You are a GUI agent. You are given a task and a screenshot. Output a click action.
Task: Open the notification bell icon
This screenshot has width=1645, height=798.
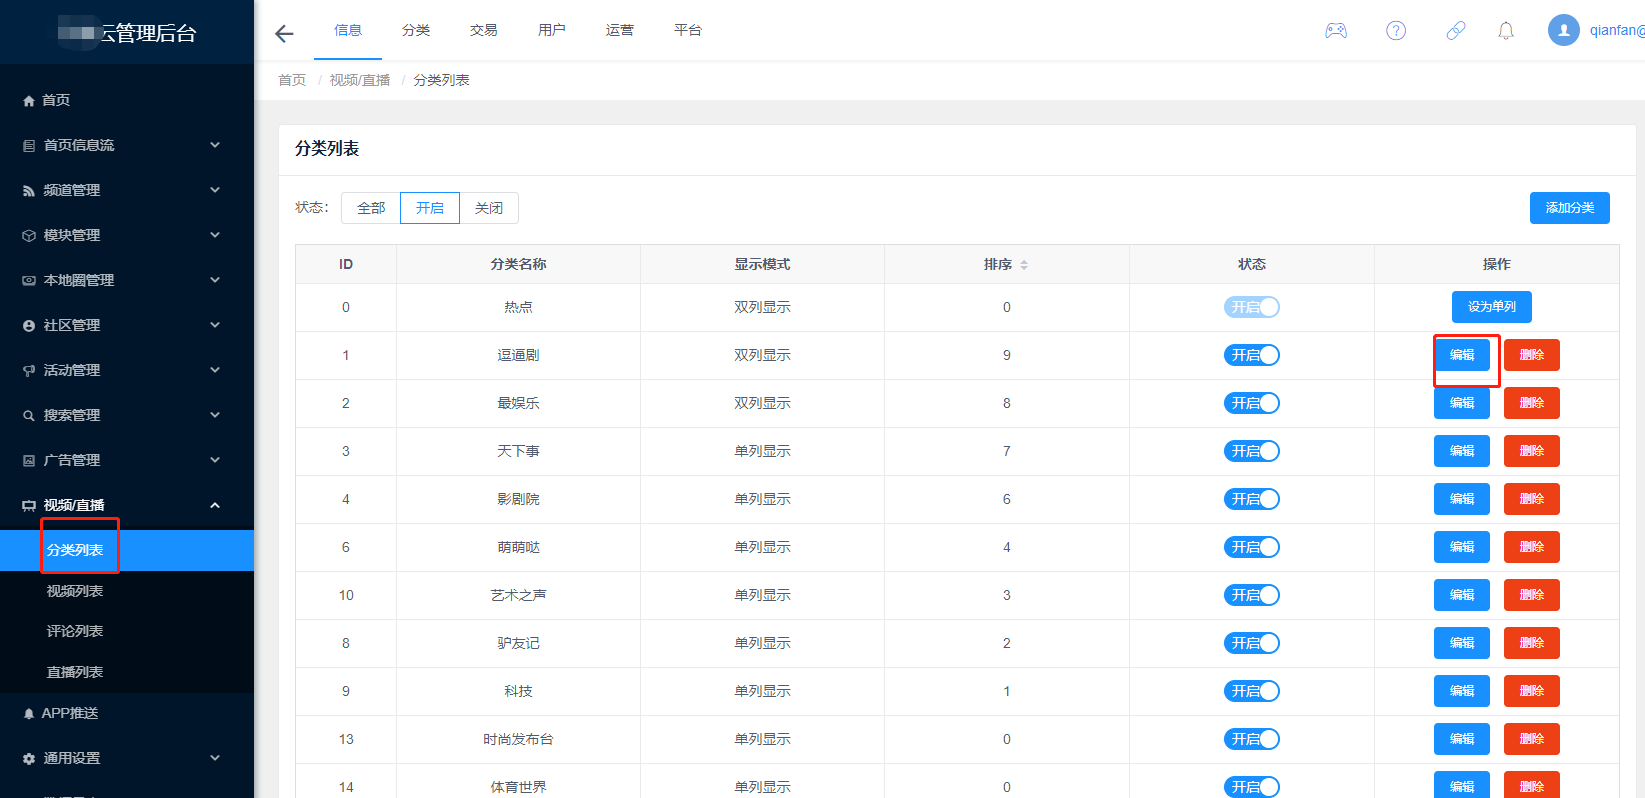[1506, 31]
